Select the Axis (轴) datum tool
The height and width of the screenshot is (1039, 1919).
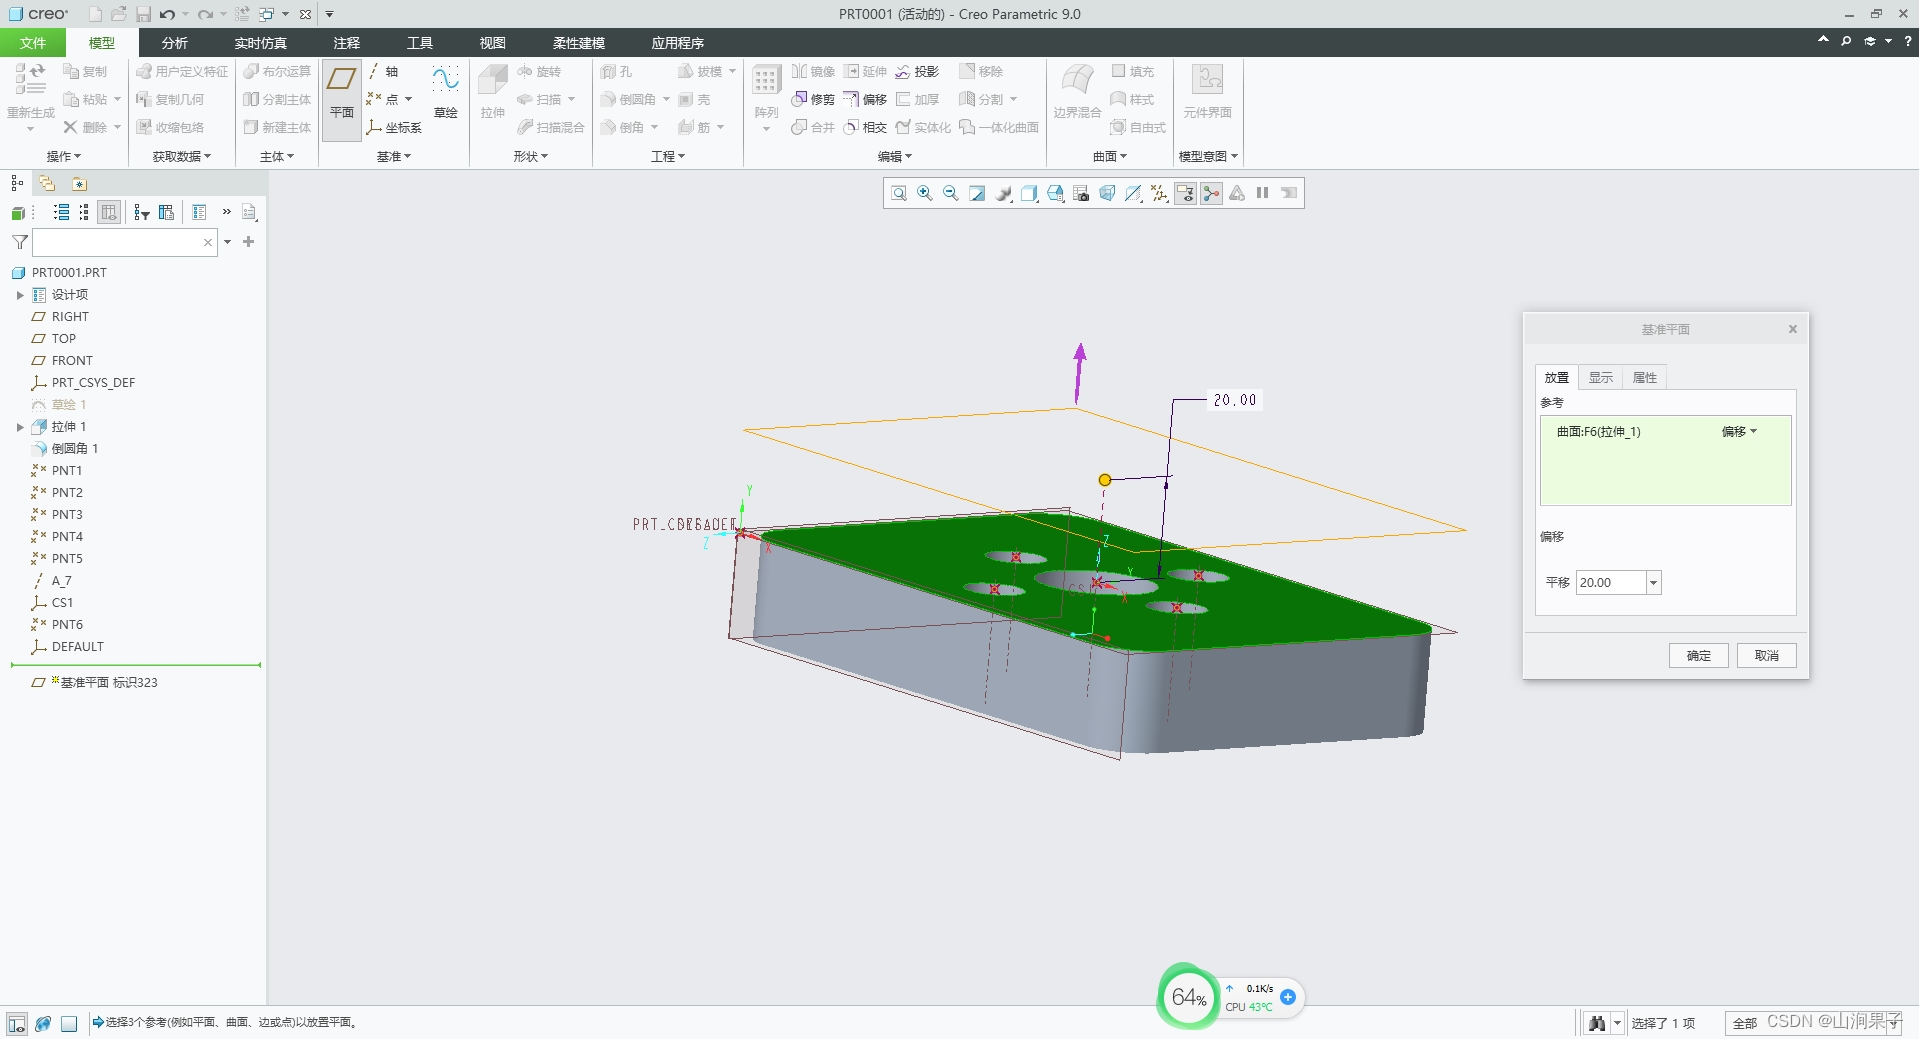(x=383, y=71)
